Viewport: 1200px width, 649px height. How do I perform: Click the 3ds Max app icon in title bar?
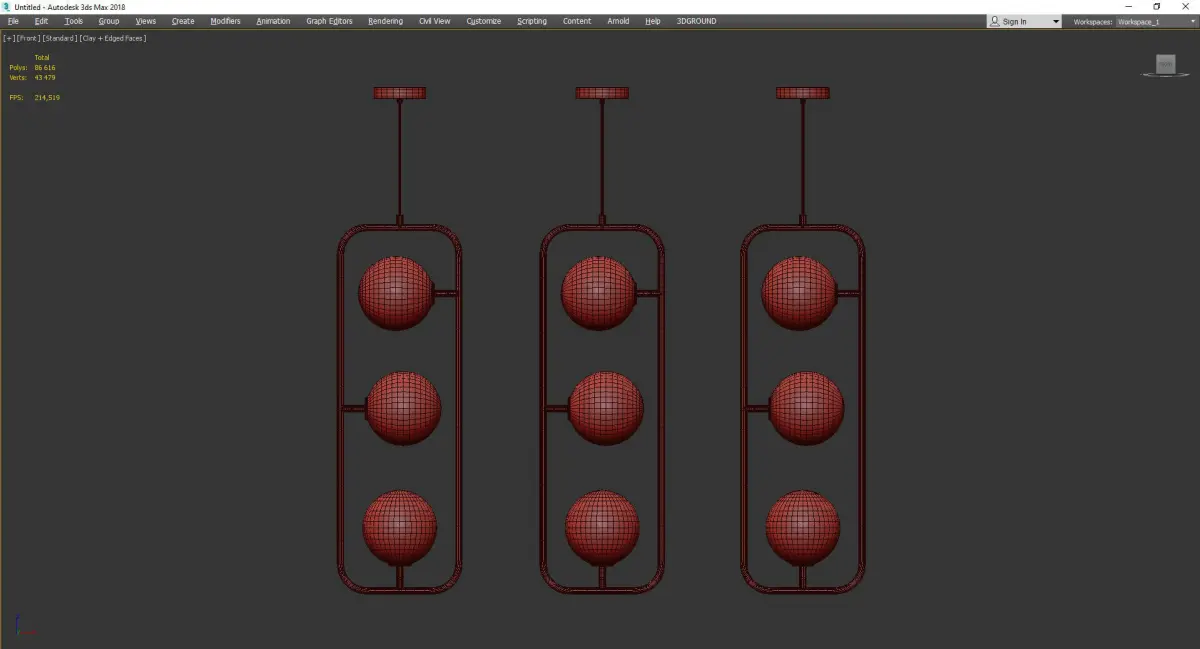(x=7, y=6)
